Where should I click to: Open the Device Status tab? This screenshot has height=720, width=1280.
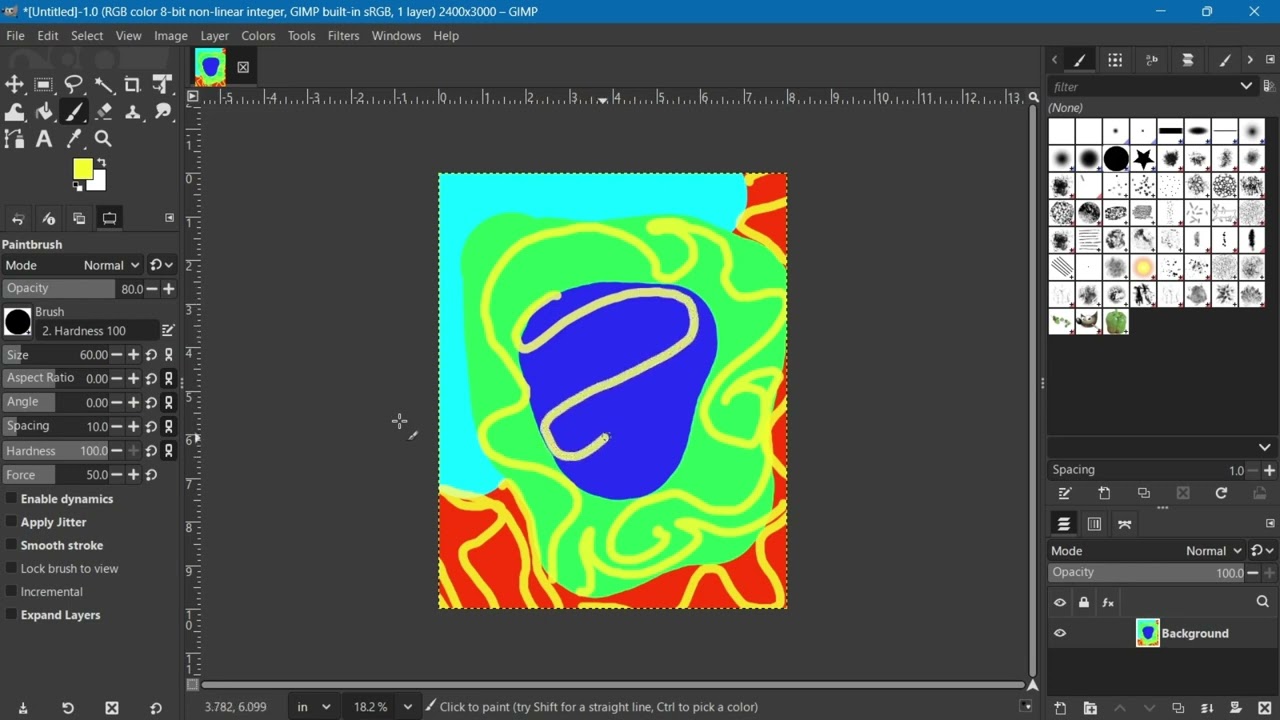(x=48, y=218)
